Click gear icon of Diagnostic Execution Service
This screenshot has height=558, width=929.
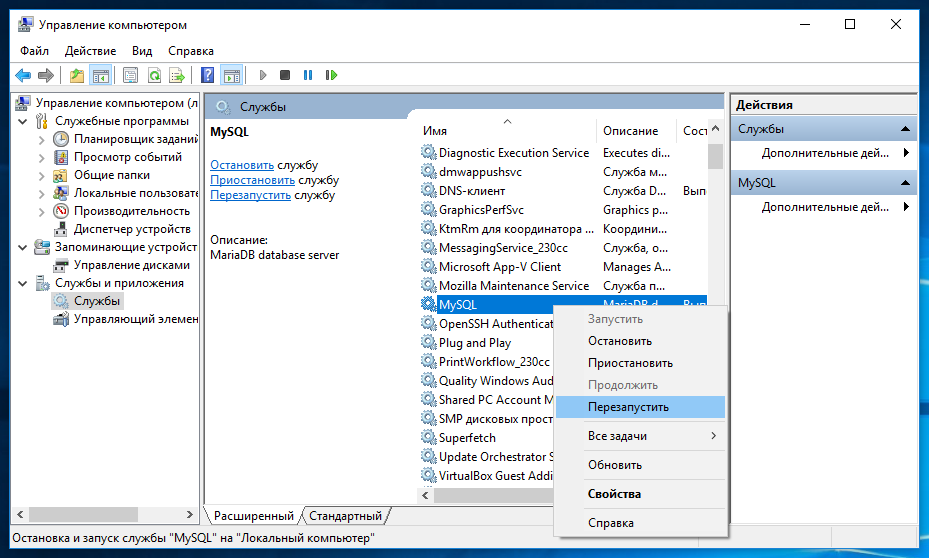coord(428,152)
